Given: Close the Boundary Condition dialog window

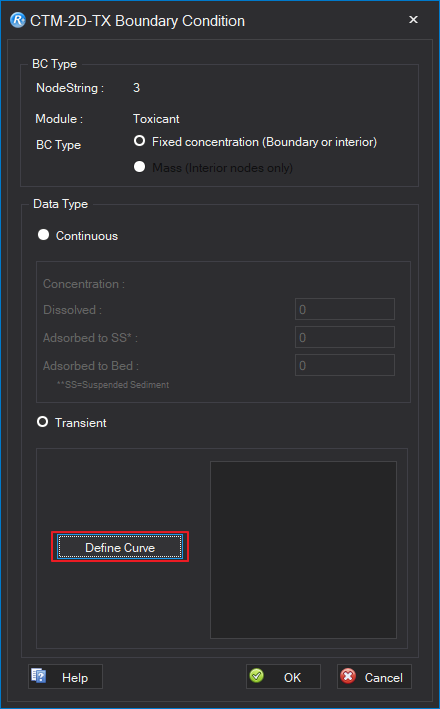Looking at the screenshot, I should pos(413,19).
